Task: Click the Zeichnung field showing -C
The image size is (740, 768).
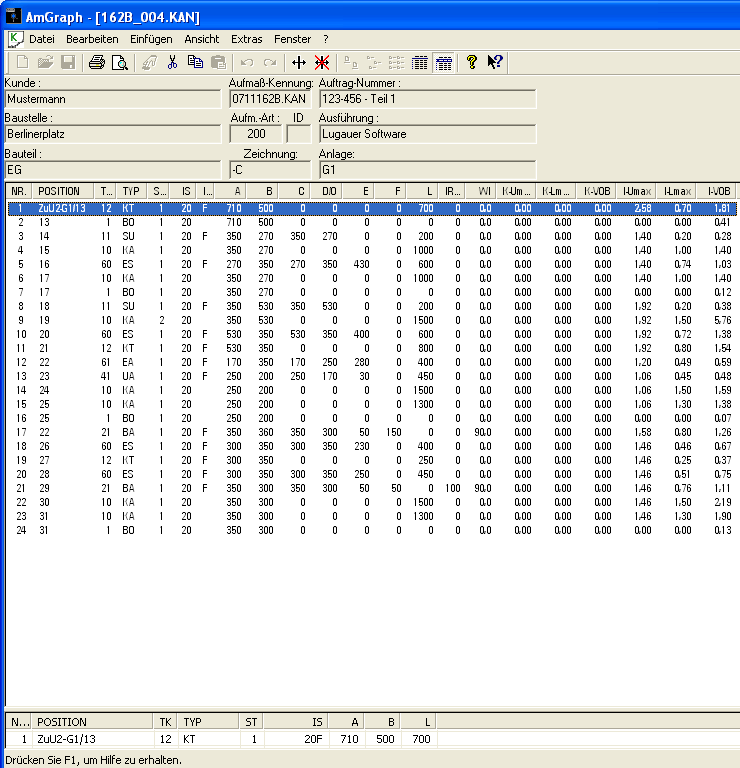Action: (270, 170)
